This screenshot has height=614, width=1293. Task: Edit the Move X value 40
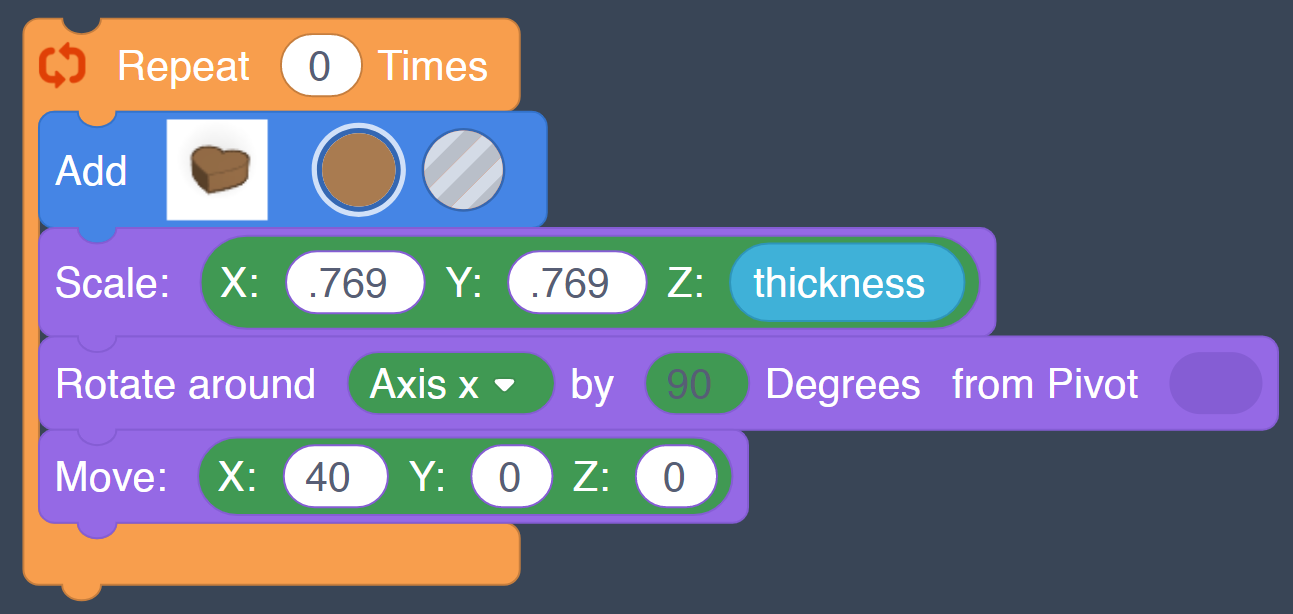click(x=335, y=477)
